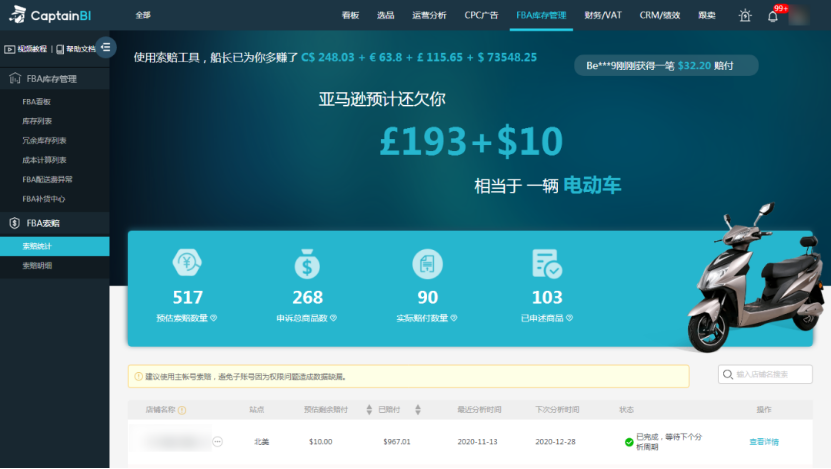The height and width of the screenshot is (469, 831).
Task: Expand FBA索赔 sidebar section
Action: coord(55,223)
